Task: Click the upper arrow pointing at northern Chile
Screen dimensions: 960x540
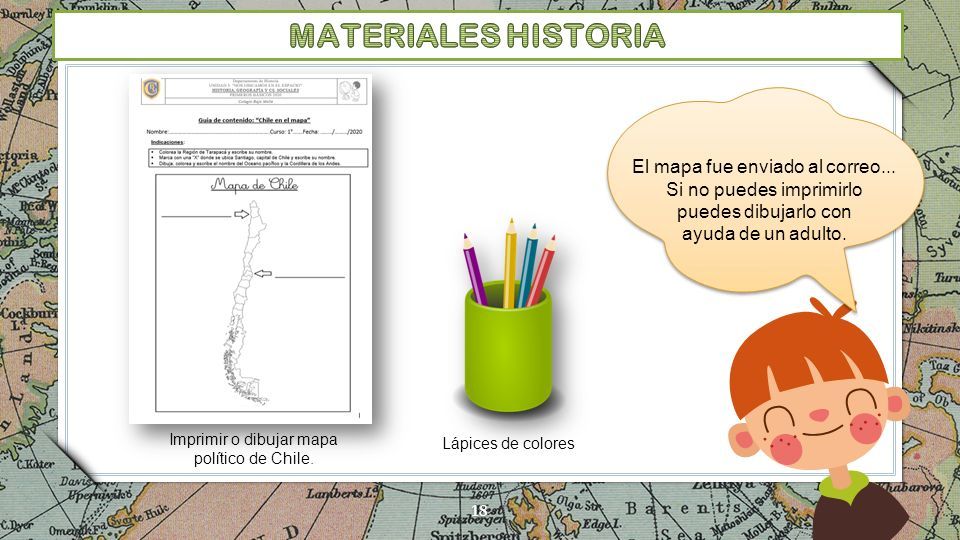Action: tap(241, 214)
